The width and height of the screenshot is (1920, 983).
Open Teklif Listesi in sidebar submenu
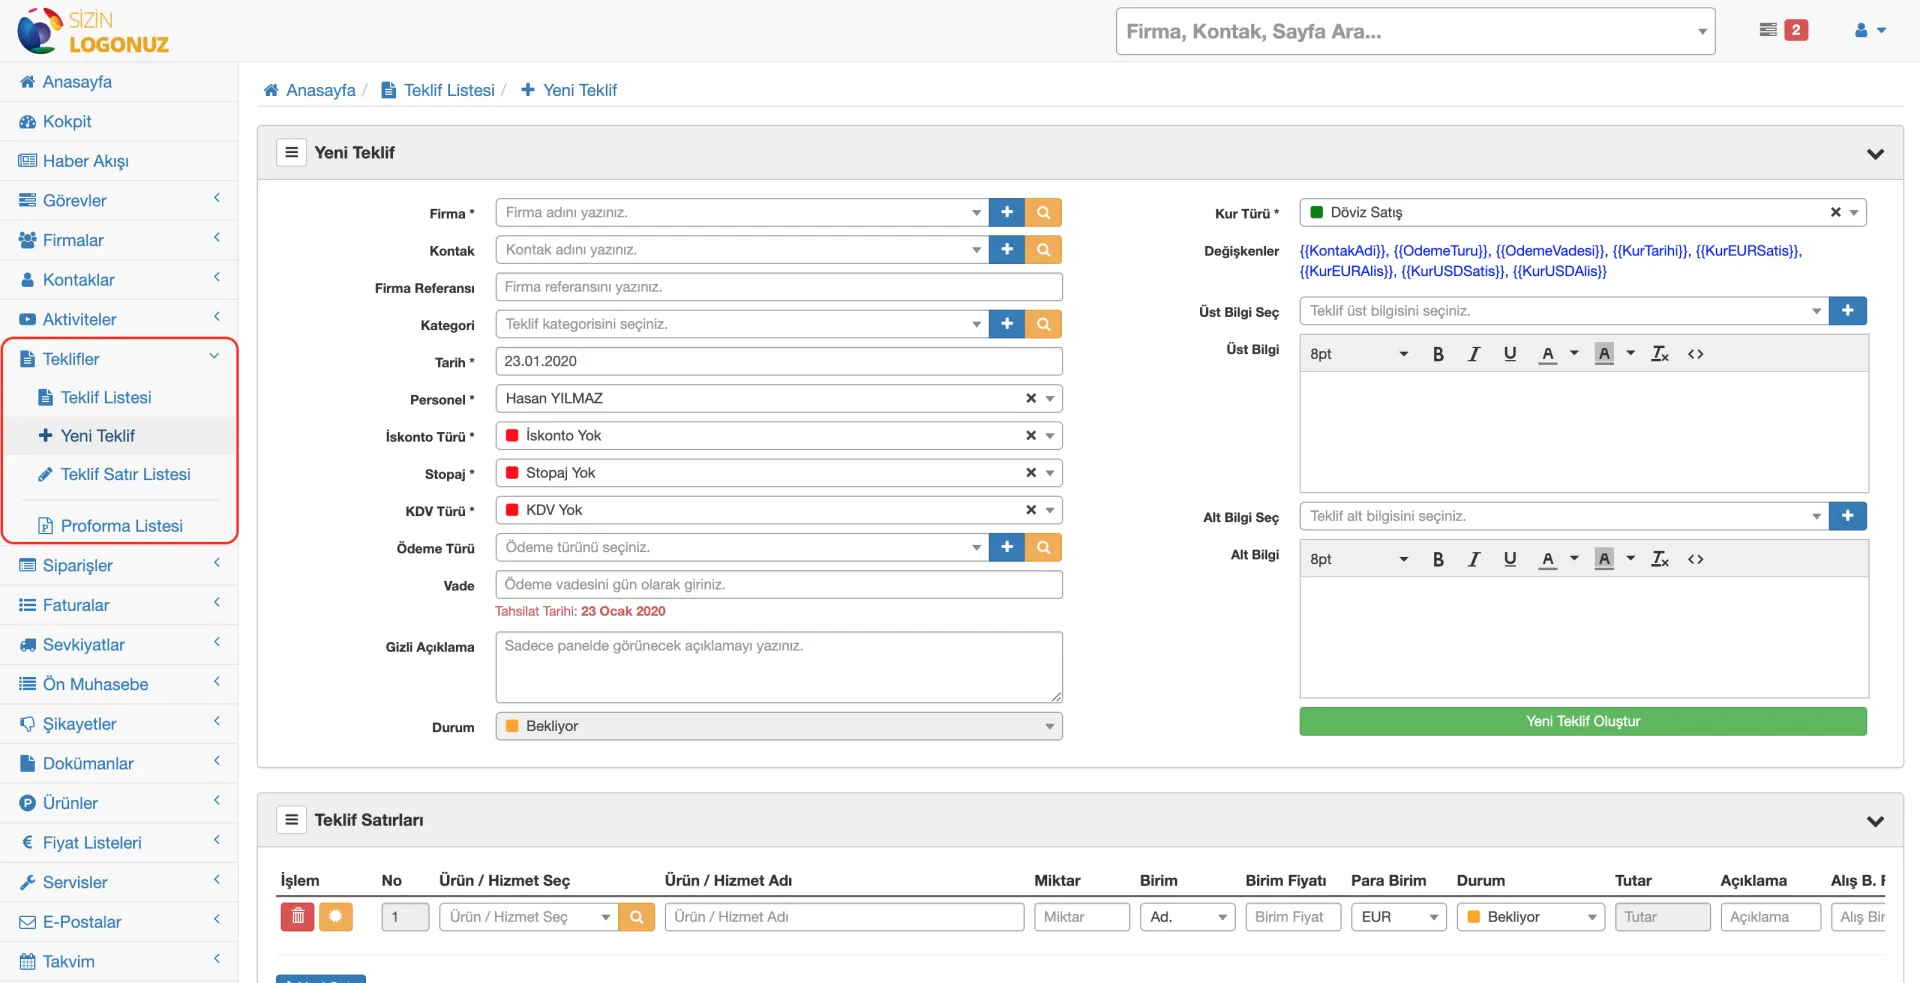click(x=106, y=397)
